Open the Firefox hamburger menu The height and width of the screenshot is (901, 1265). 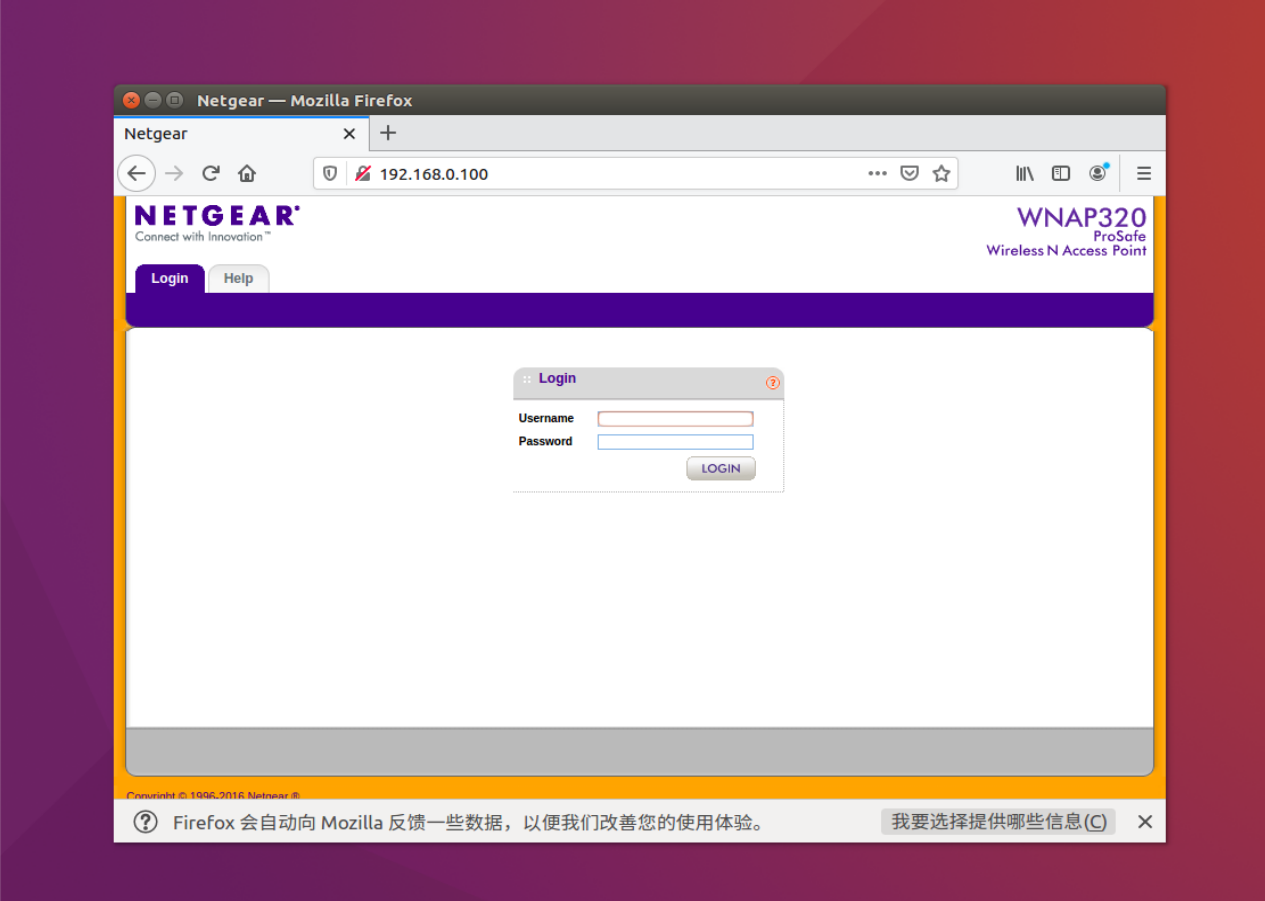pyautogui.click(x=1144, y=173)
